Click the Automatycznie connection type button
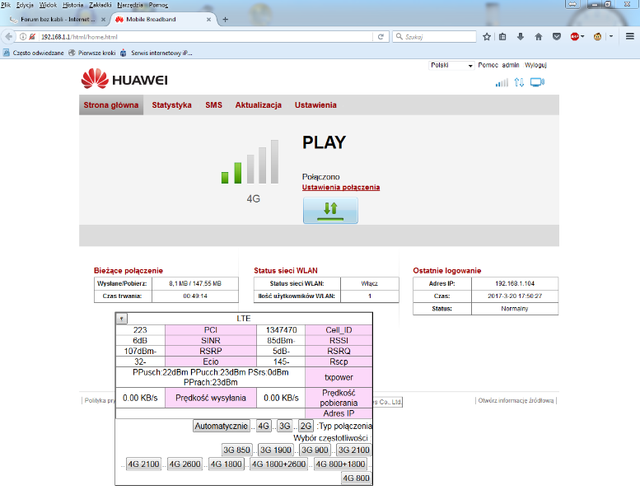This screenshot has height=494, width=640. pyautogui.click(x=221, y=426)
